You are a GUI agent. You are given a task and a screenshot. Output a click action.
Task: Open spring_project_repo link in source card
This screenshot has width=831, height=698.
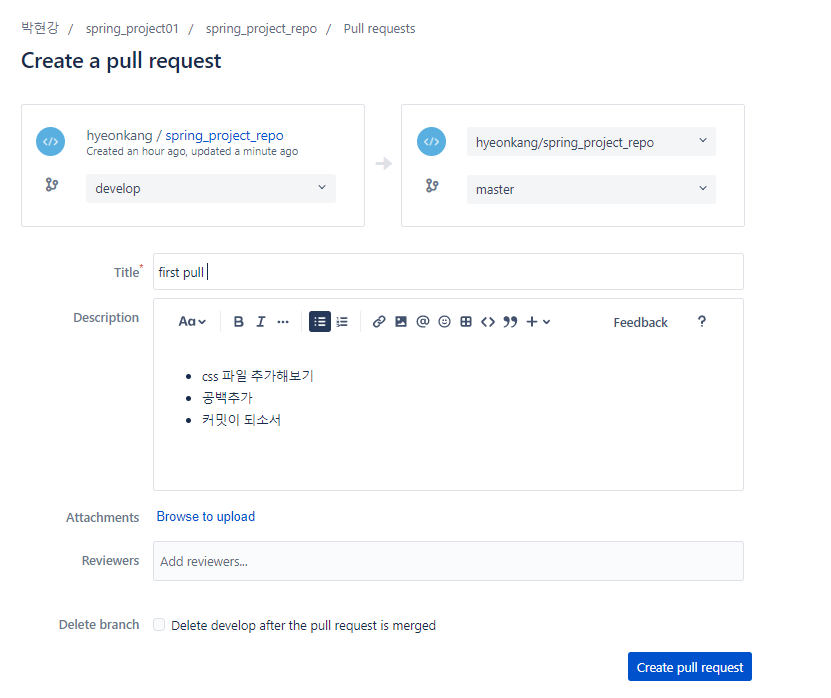(224, 136)
